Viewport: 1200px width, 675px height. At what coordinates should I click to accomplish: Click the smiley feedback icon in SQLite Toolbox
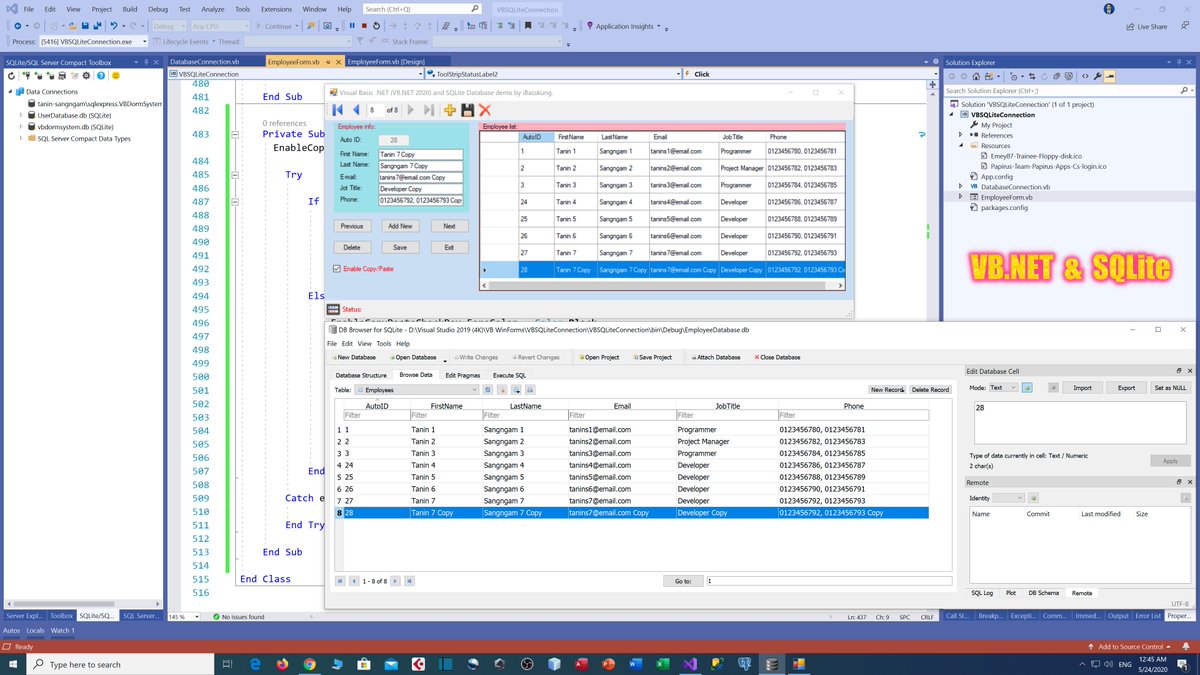point(116,75)
